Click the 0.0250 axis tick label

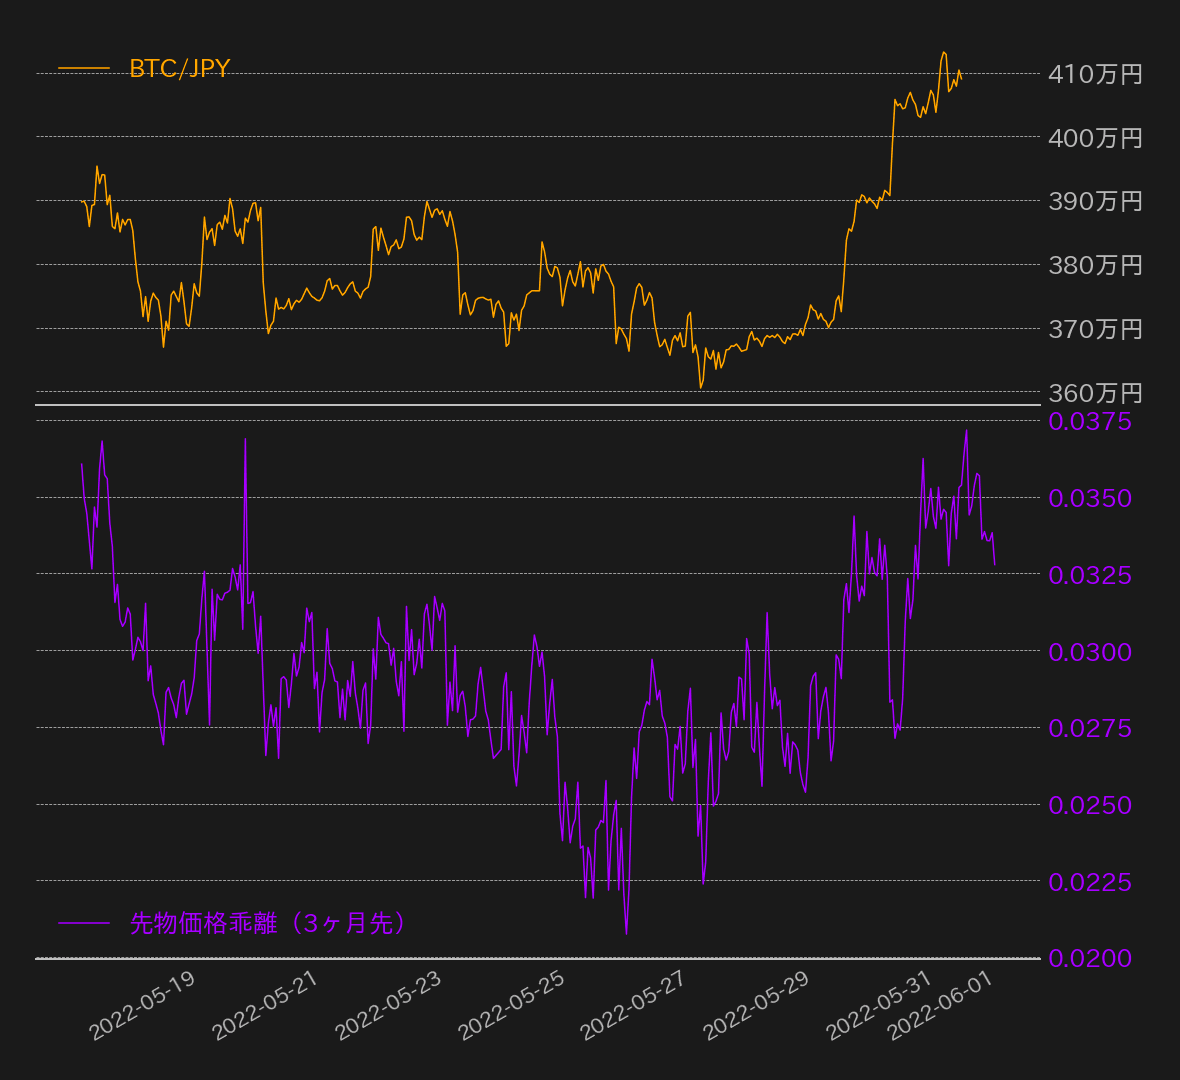pyautogui.click(x=1090, y=805)
